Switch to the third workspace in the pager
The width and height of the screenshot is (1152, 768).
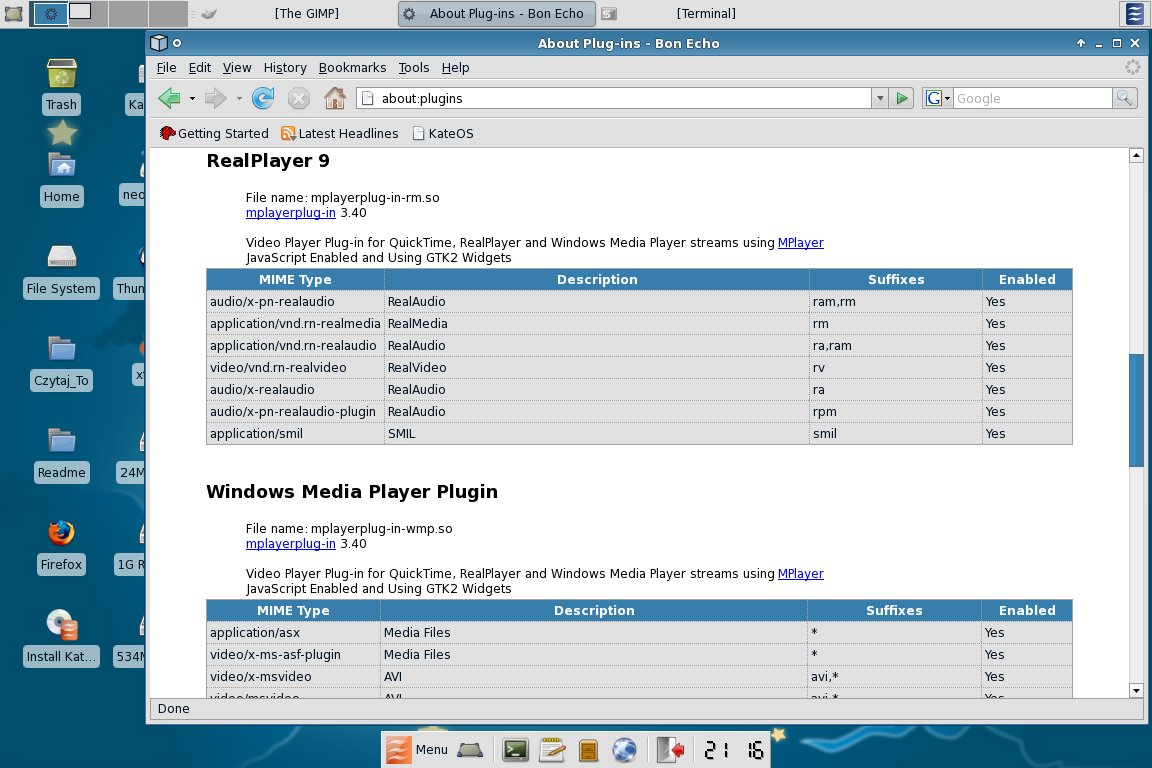(x=128, y=13)
